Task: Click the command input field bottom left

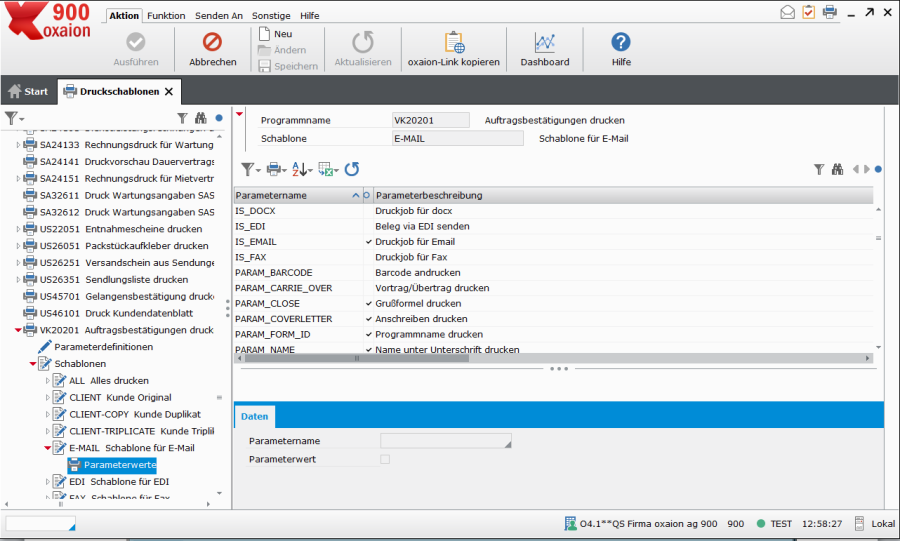Action: pos(40,523)
